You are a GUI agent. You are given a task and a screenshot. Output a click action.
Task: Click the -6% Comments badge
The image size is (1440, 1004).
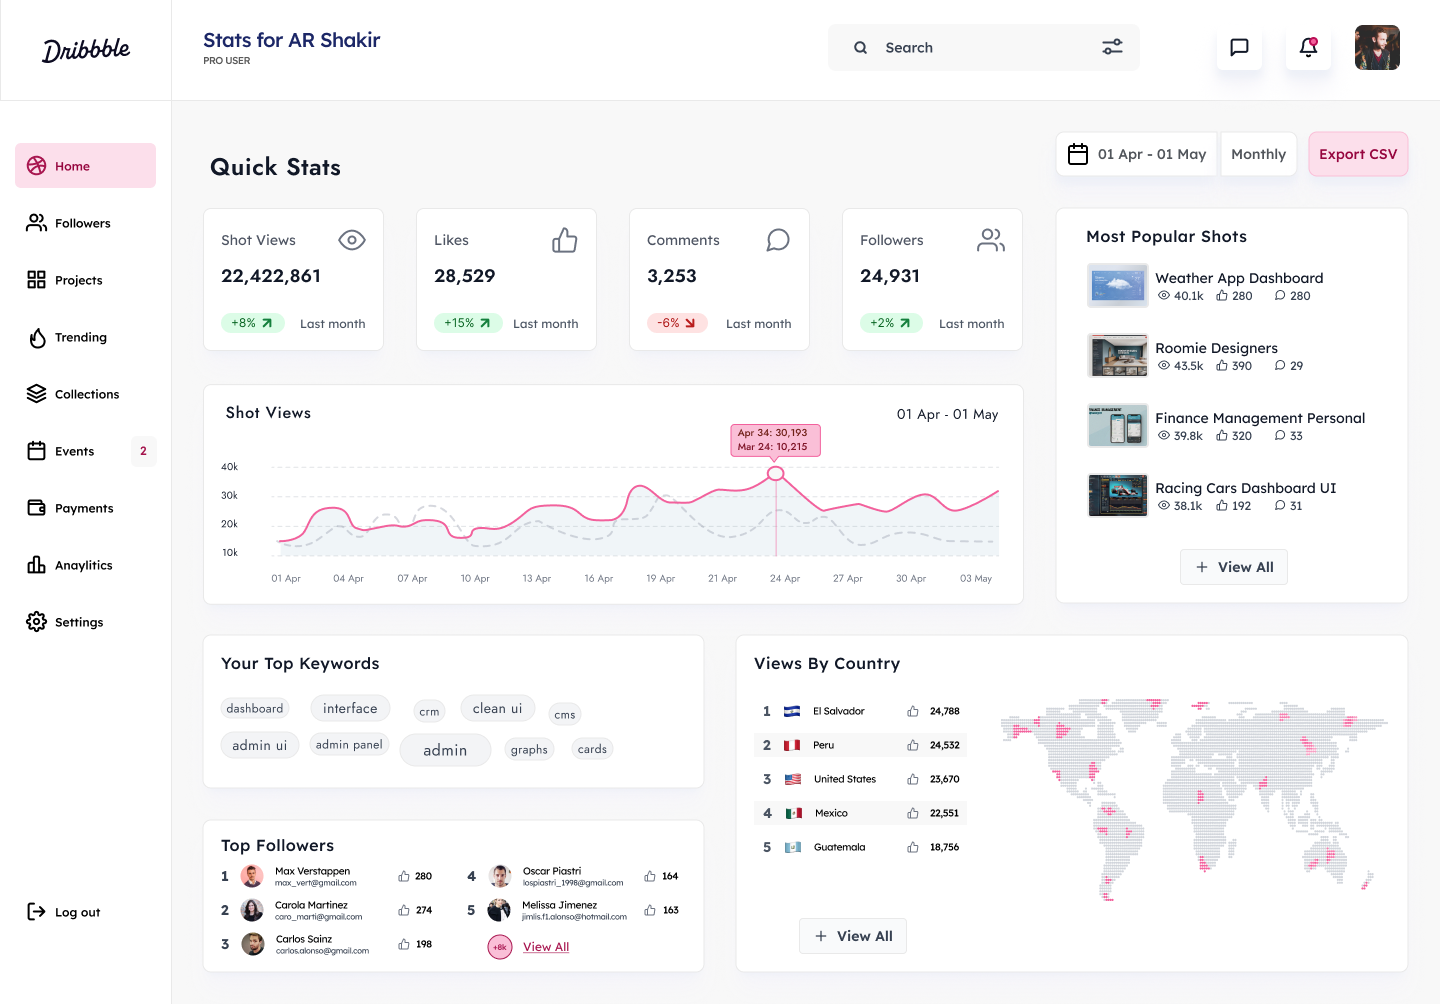pos(677,323)
